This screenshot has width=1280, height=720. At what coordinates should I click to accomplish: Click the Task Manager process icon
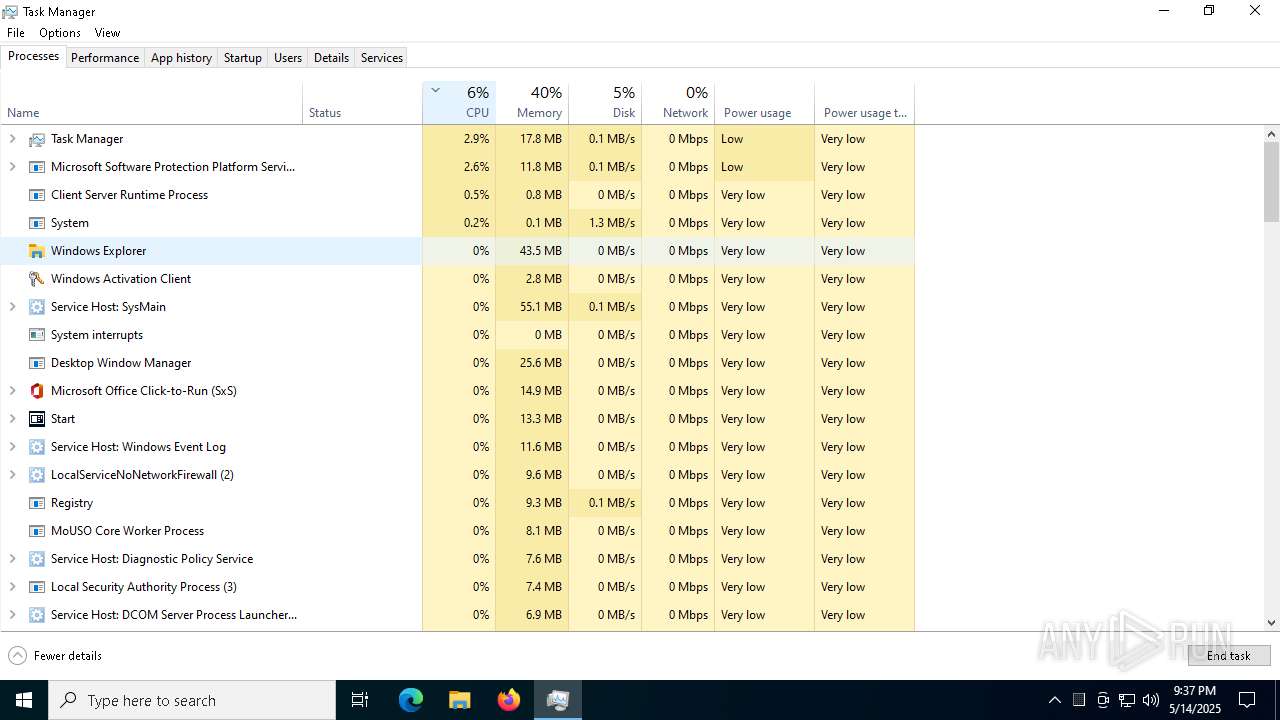pos(37,139)
